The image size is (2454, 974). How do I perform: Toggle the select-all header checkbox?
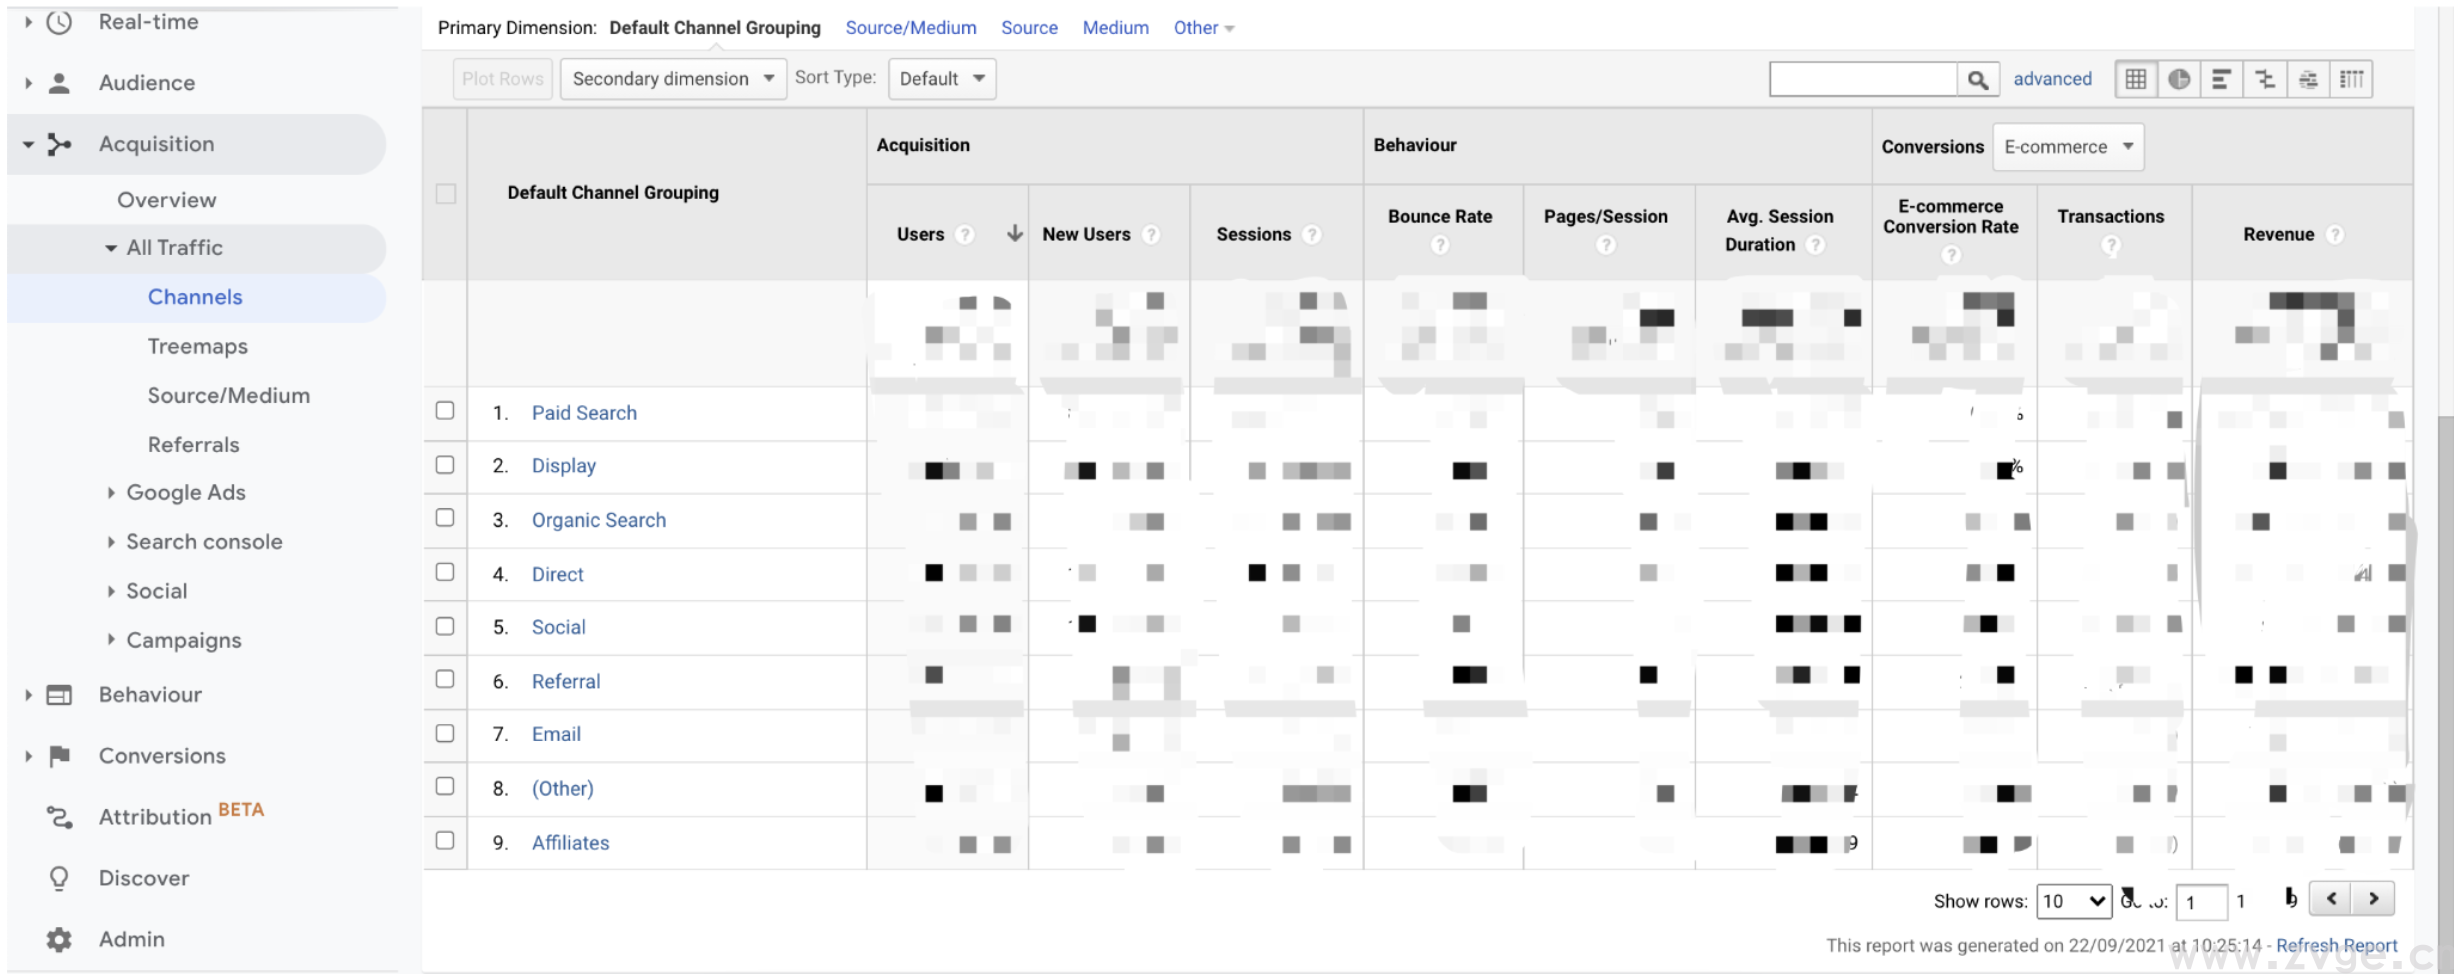pyautogui.click(x=446, y=193)
